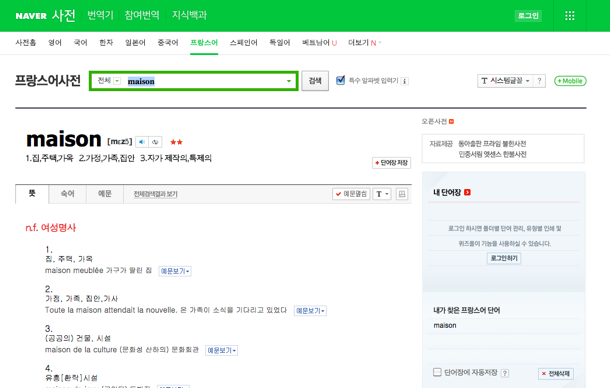
Task: Open the T font size dropdown
Action: point(382,194)
